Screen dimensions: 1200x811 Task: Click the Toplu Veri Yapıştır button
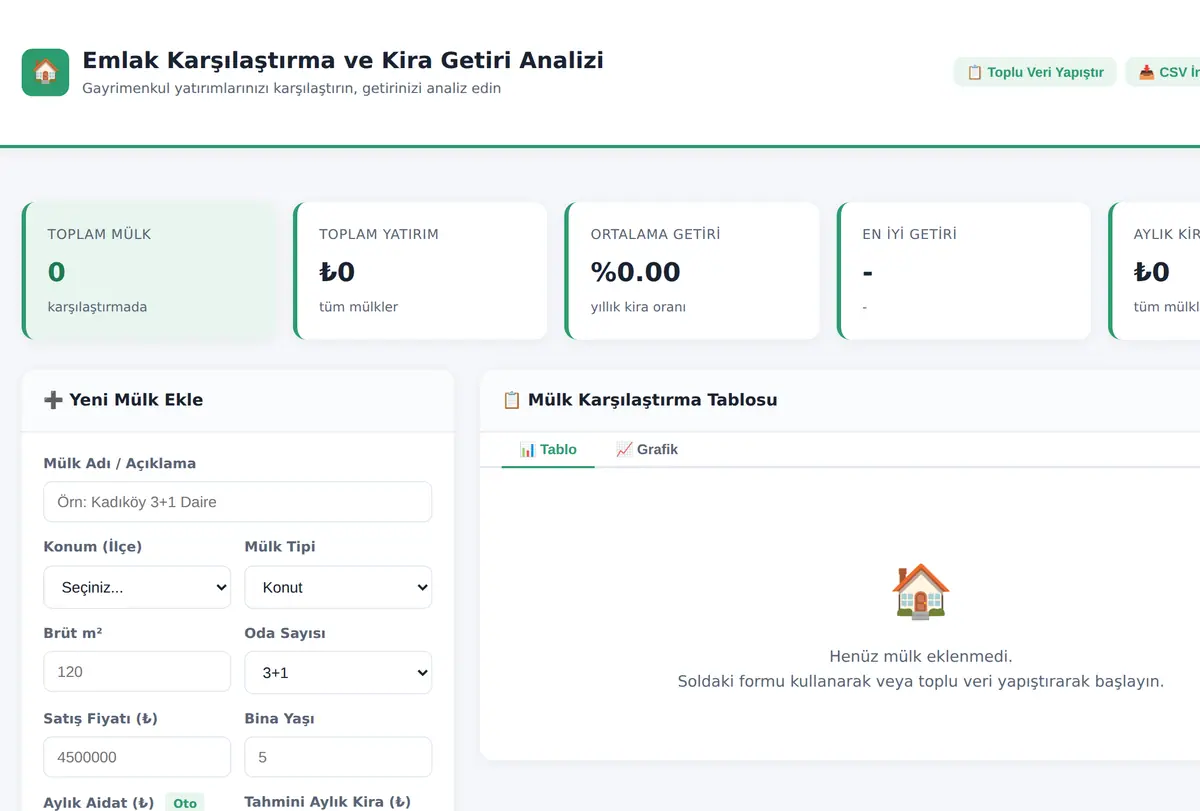click(1035, 72)
